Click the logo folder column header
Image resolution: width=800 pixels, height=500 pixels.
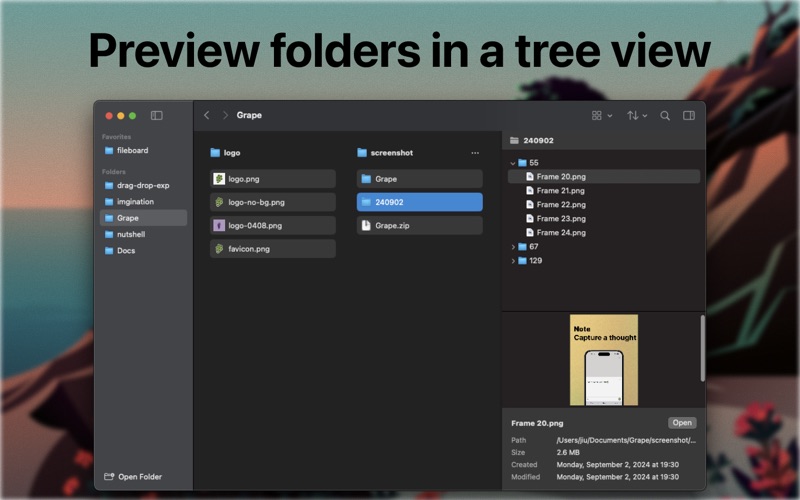(225, 153)
